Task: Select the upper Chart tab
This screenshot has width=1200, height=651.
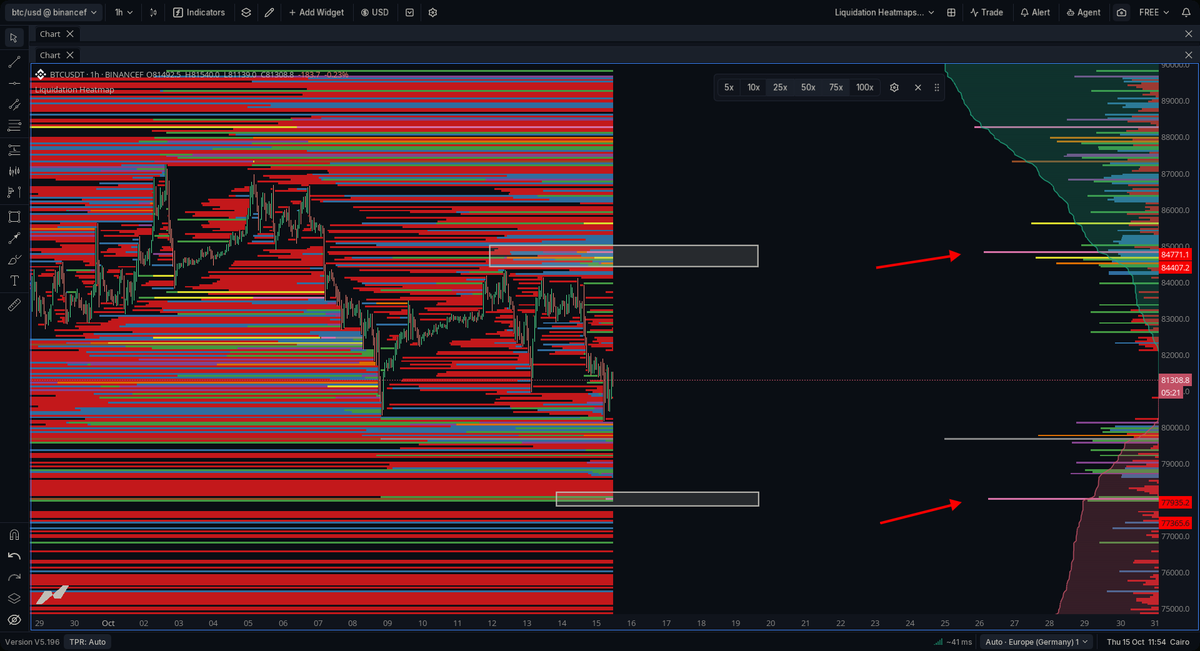Action: pos(50,34)
